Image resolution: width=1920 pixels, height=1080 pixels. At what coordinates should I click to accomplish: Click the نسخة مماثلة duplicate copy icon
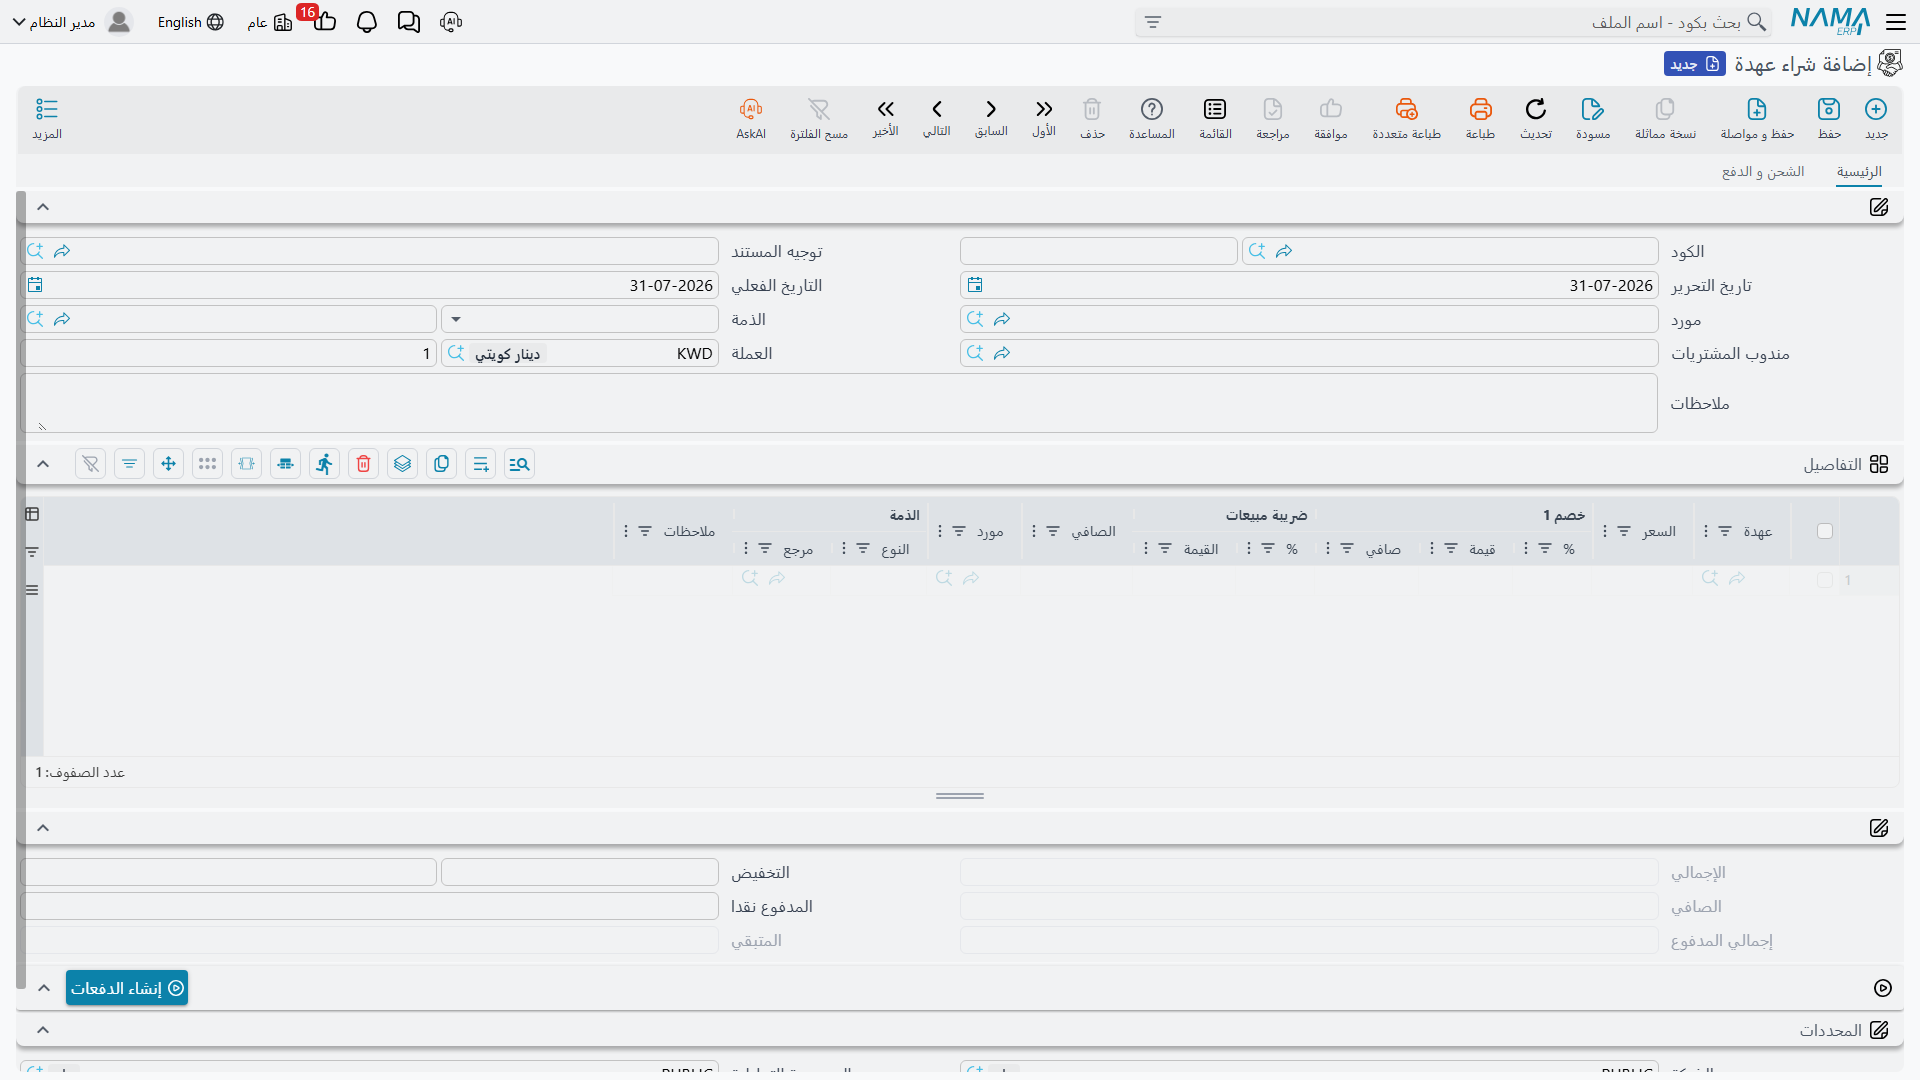pyautogui.click(x=1665, y=109)
